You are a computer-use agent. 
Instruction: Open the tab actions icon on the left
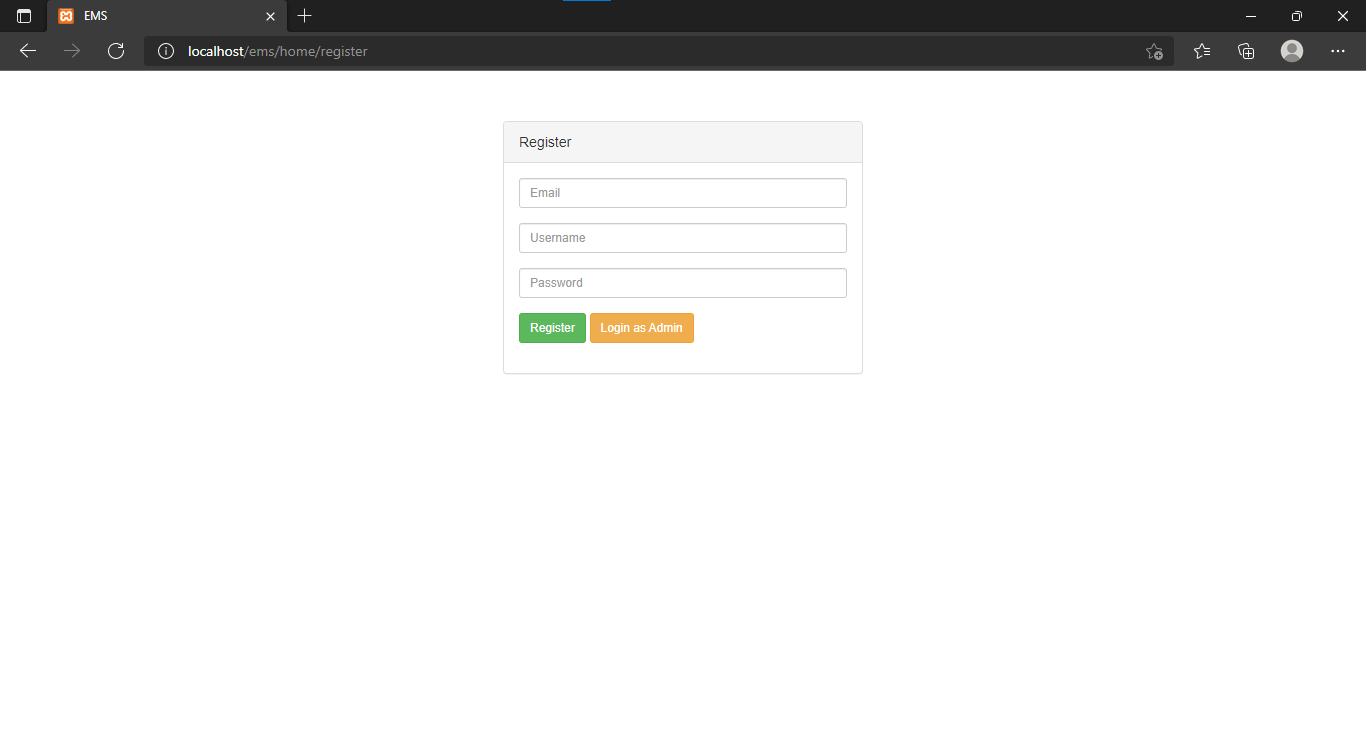tap(23, 16)
